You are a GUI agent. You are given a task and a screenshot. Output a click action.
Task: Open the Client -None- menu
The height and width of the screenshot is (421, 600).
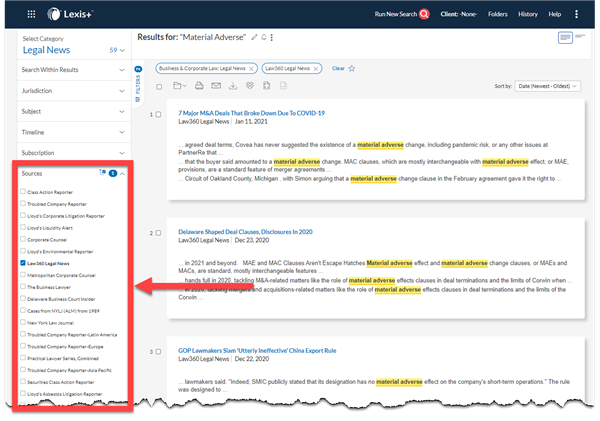tap(458, 14)
